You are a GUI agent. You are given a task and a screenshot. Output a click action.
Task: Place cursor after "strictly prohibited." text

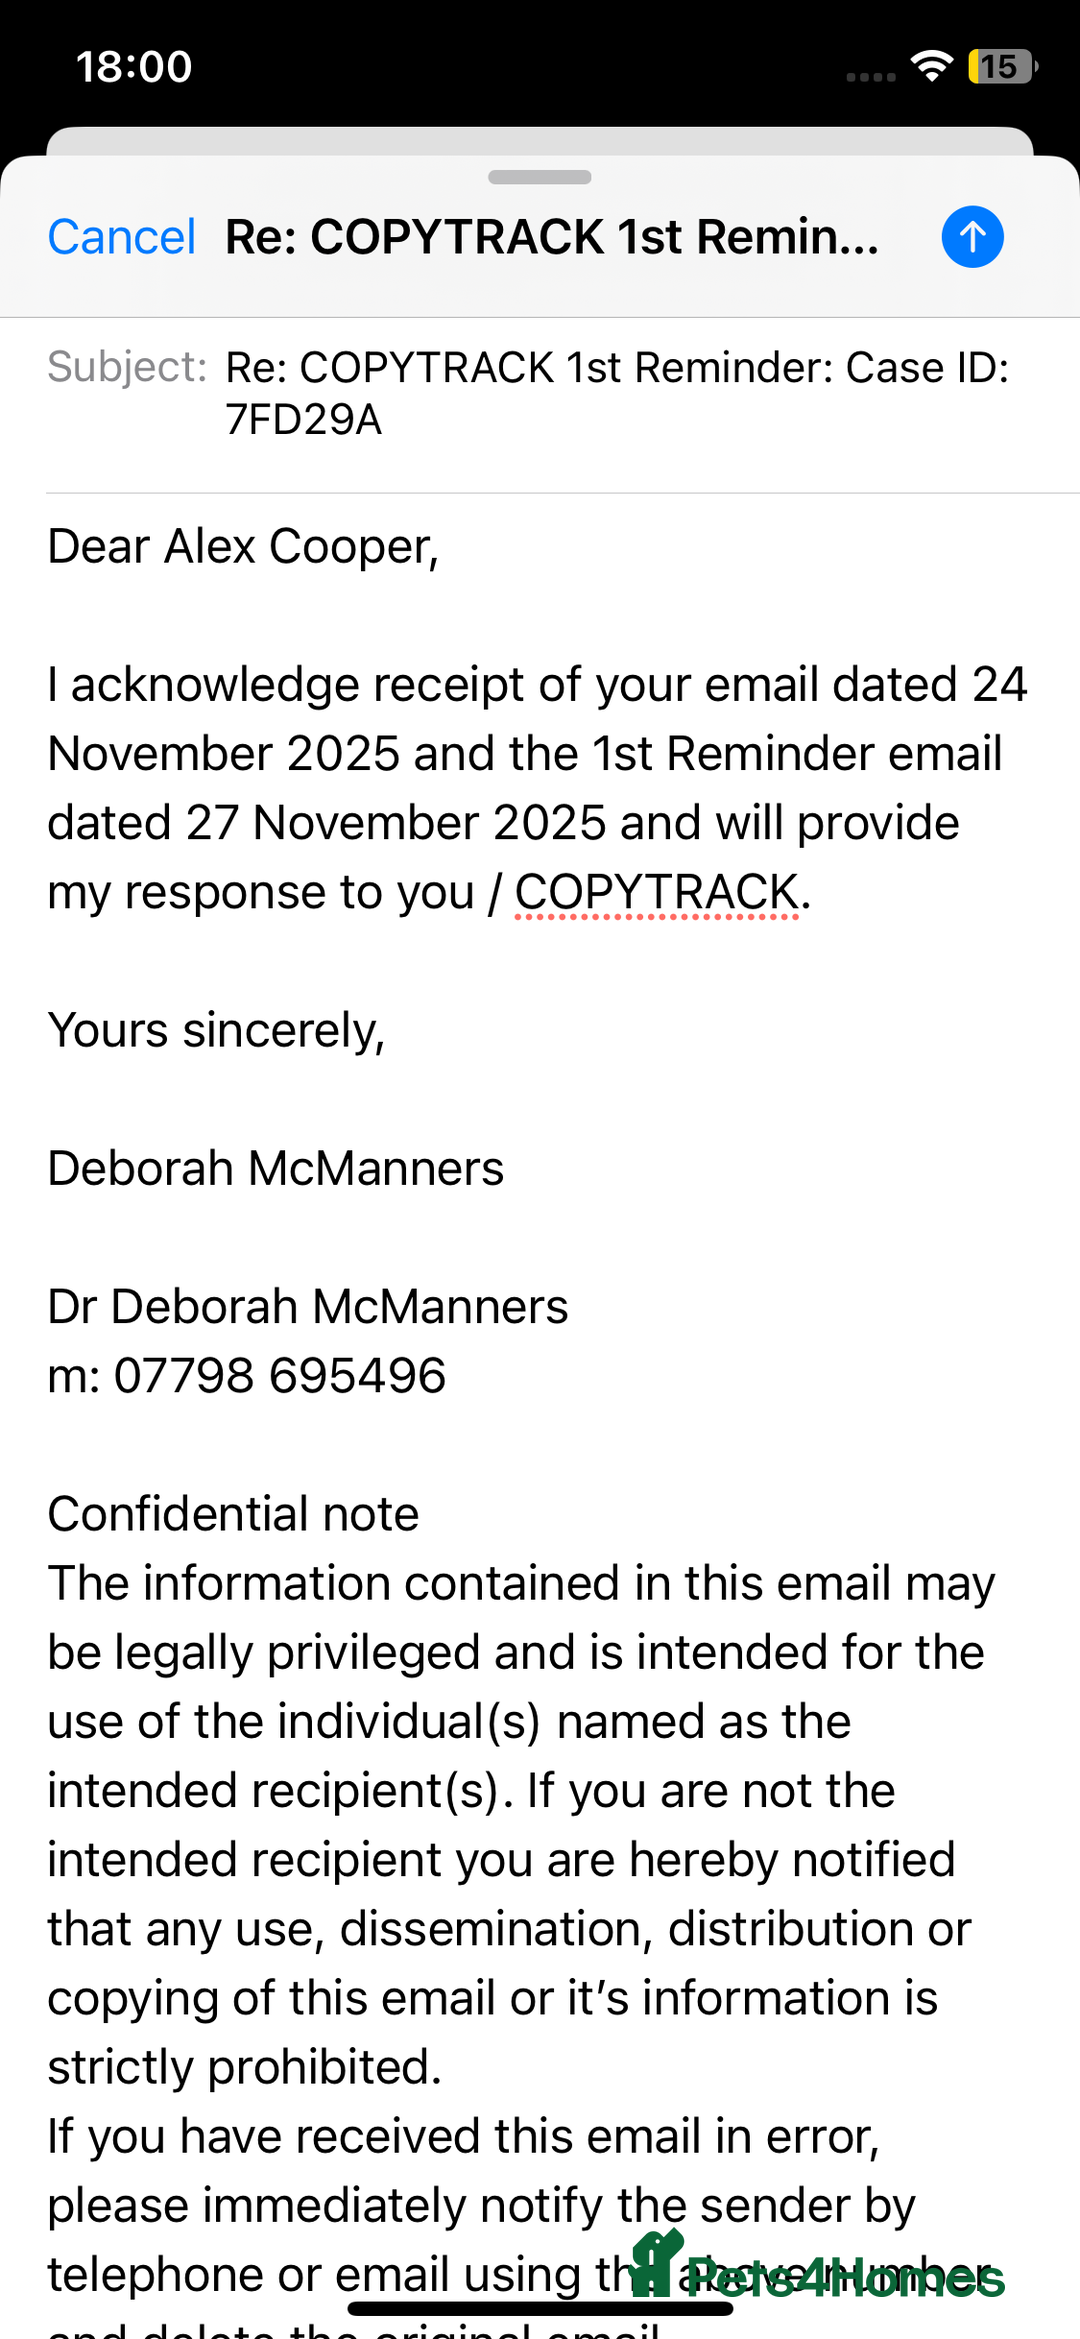(x=444, y=2067)
